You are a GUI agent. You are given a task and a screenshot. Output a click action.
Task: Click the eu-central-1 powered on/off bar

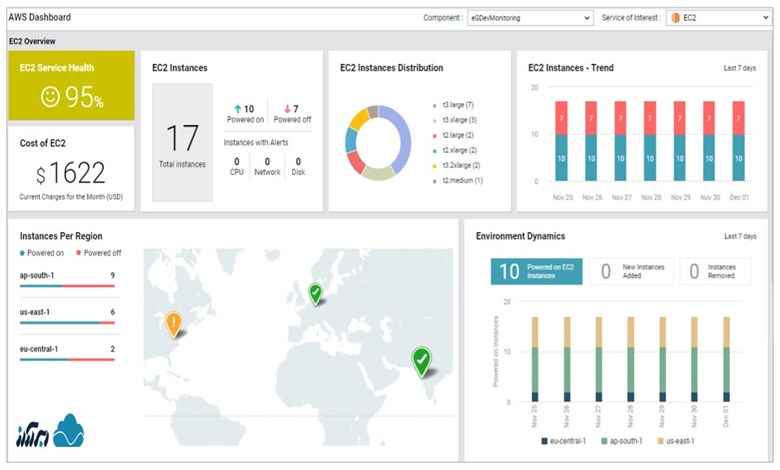(67, 360)
